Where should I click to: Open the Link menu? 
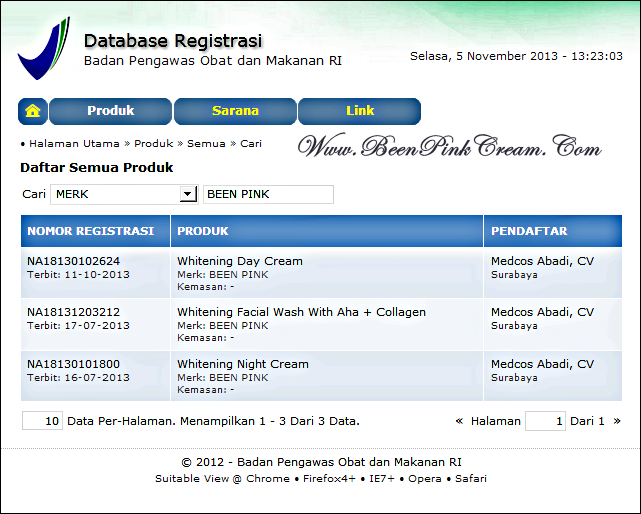click(x=360, y=111)
